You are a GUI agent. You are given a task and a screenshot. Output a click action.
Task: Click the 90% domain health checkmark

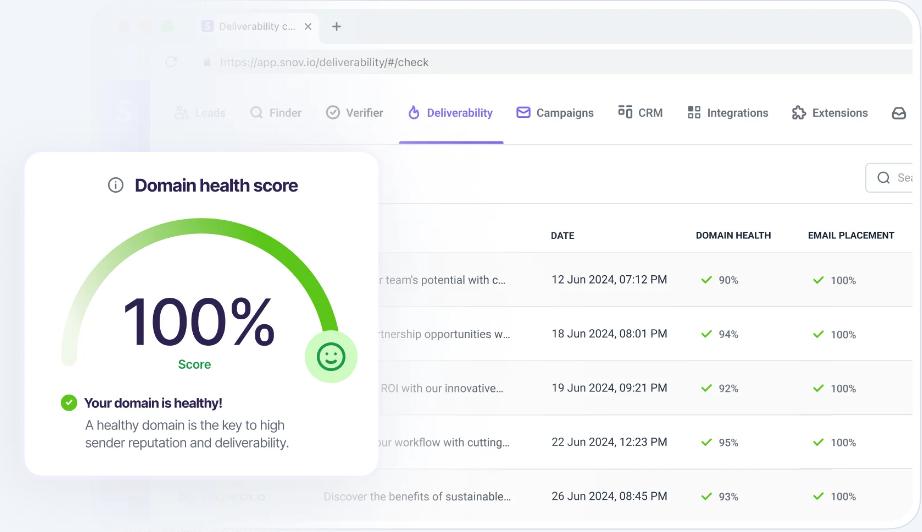click(x=706, y=280)
